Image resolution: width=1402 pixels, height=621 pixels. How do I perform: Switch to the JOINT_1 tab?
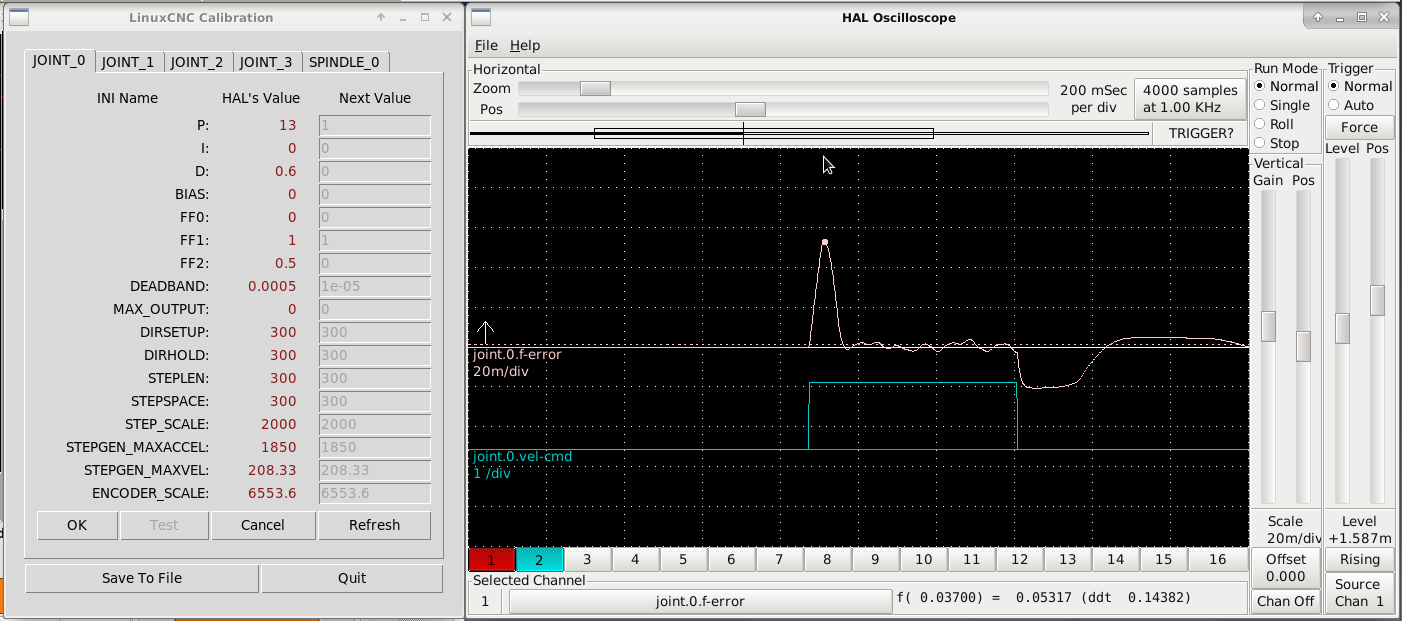point(128,62)
